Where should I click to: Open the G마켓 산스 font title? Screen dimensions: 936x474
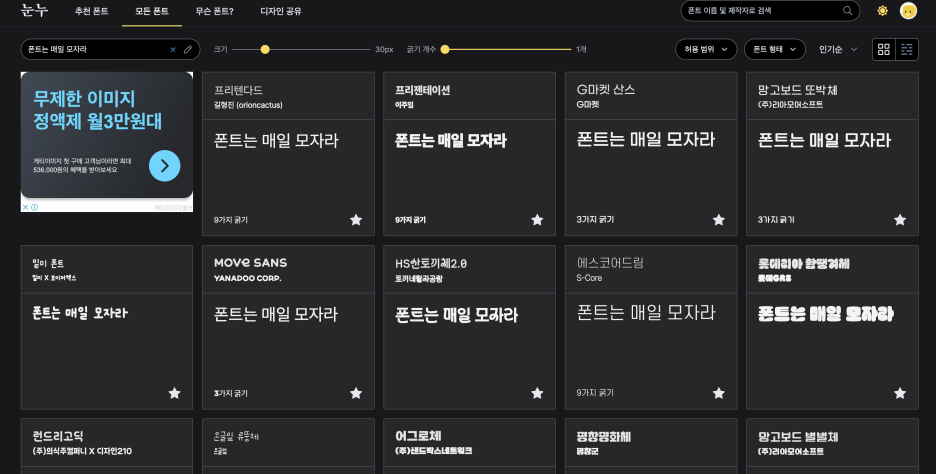pyautogui.click(x=605, y=90)
